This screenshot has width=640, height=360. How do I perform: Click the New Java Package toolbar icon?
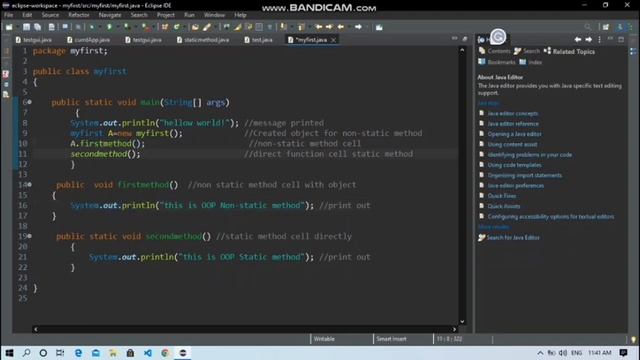[x=165, y=27]
